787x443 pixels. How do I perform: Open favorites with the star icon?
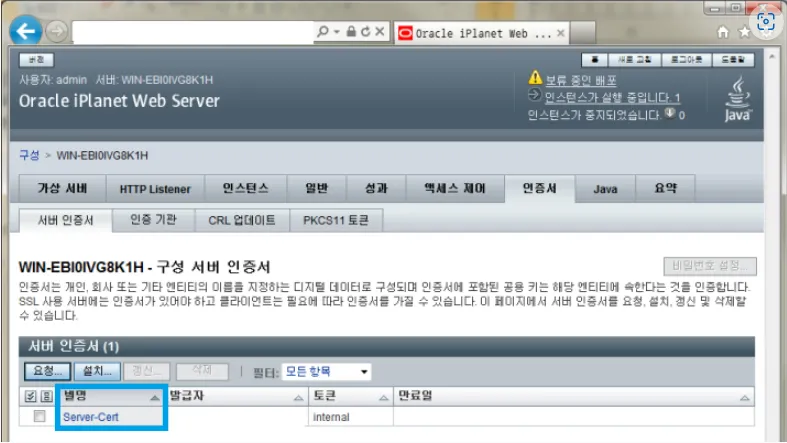tap(744, 33)
